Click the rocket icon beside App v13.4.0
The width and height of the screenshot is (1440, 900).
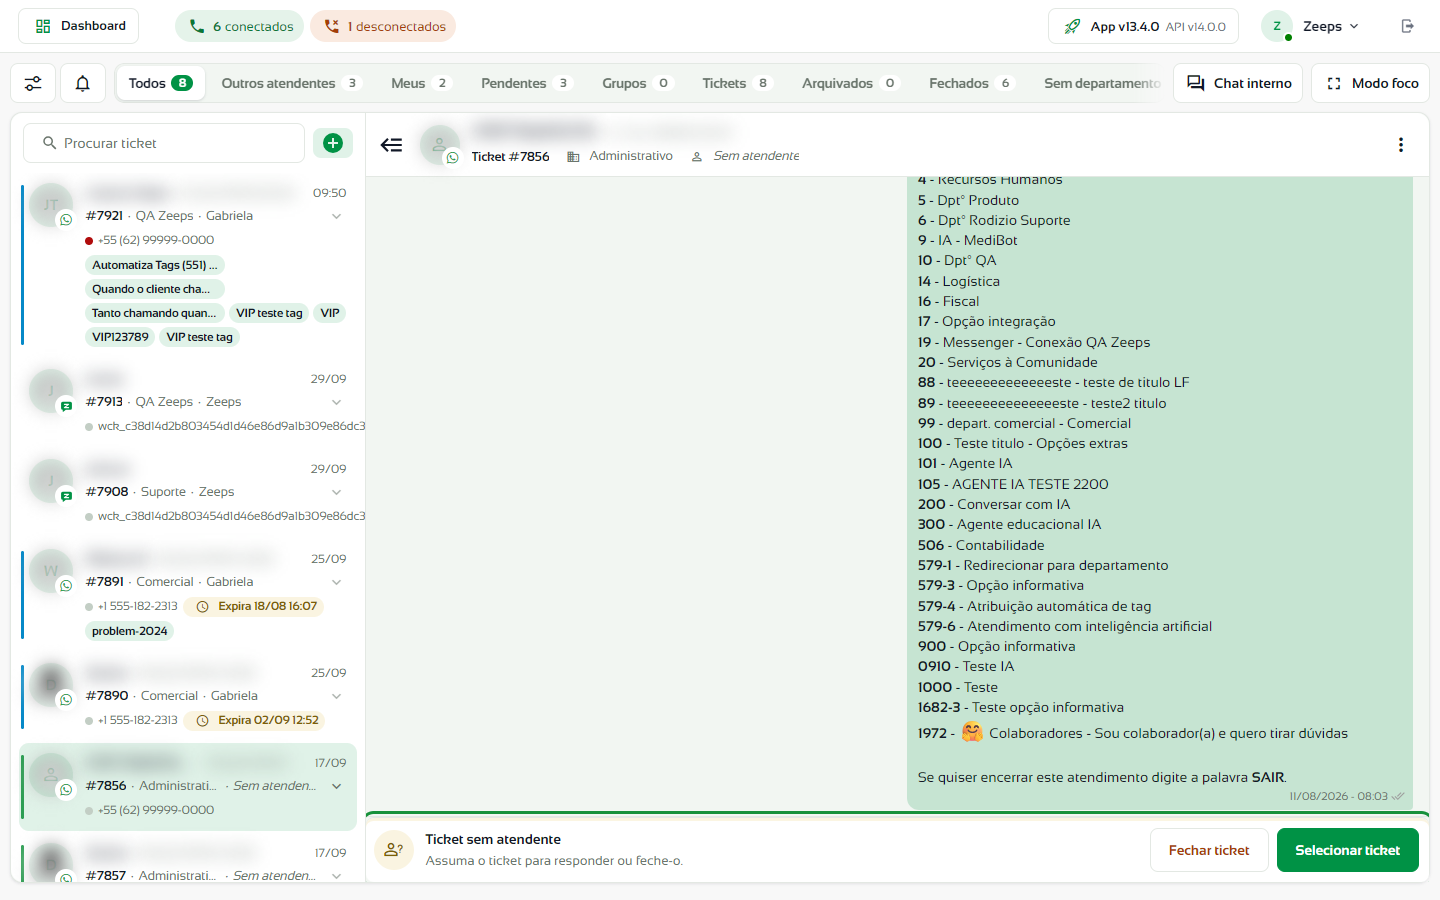click(1072, 27)
